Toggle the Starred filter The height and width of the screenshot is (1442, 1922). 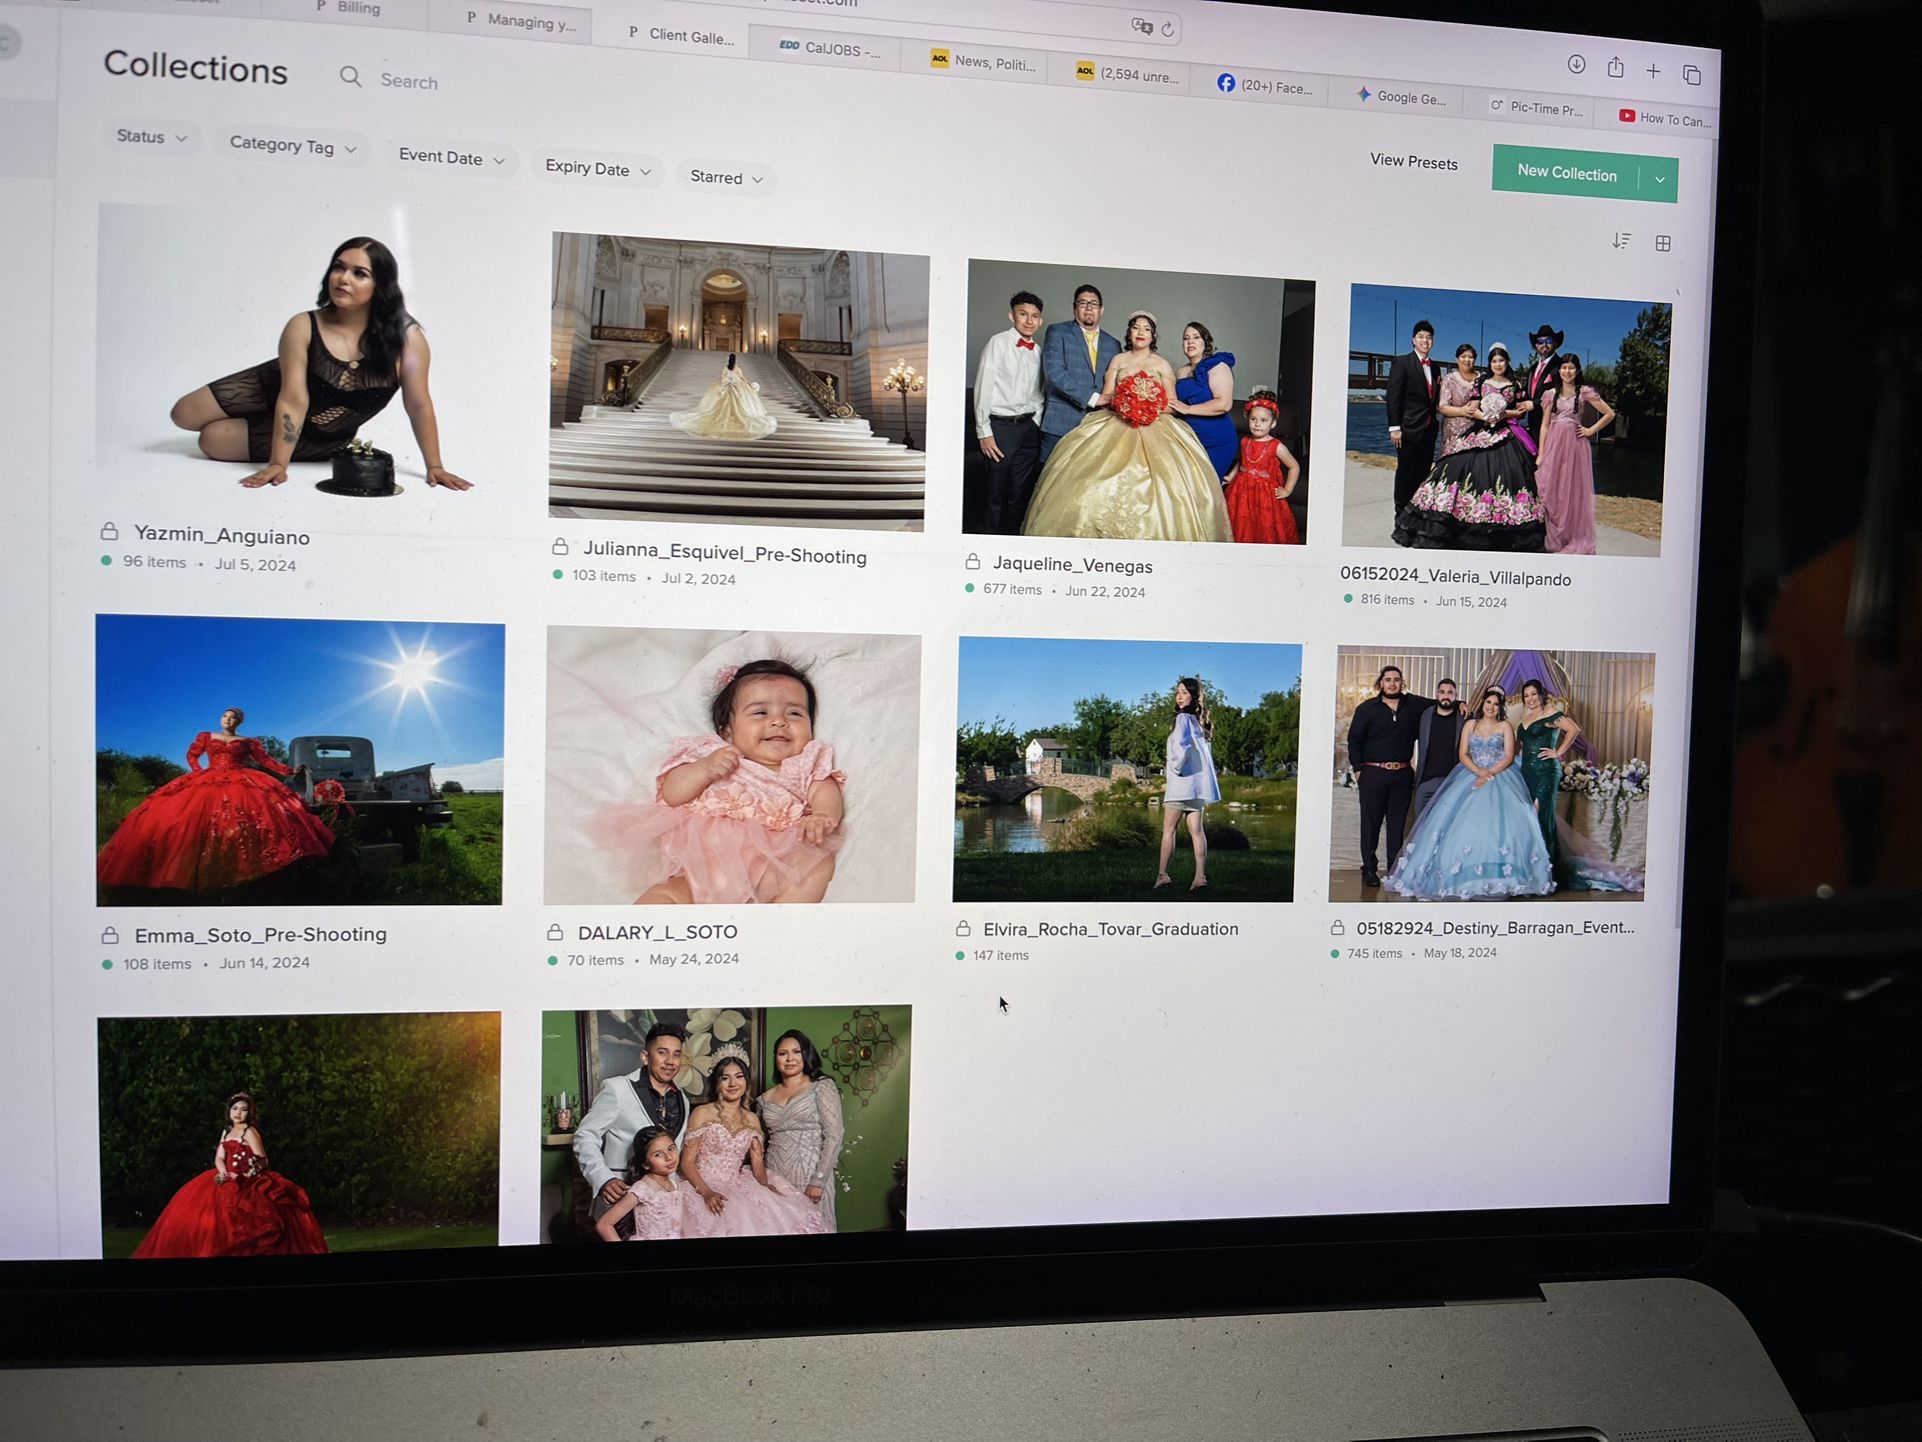click(724, 177)
